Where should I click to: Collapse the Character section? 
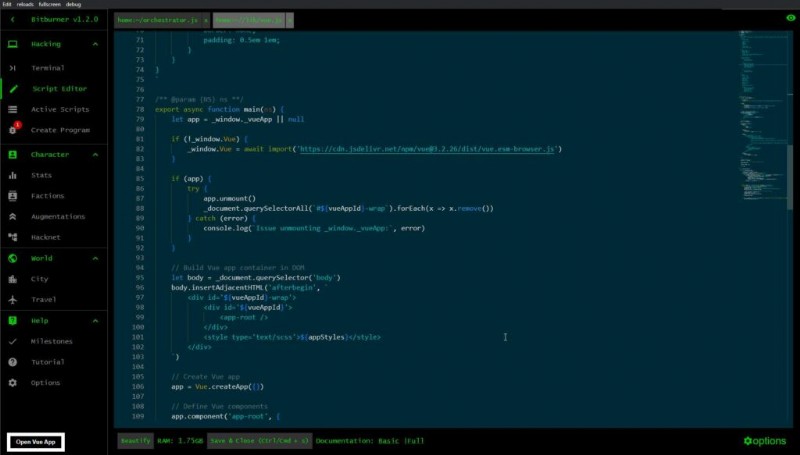coord(95,155)
